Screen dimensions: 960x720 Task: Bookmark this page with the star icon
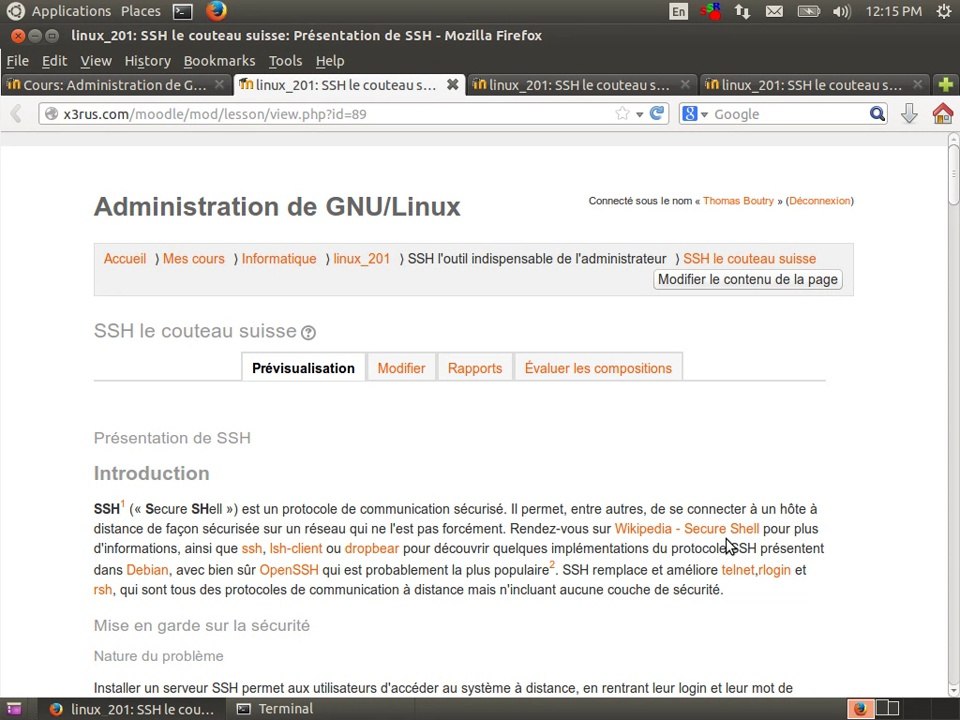[622, 114]
